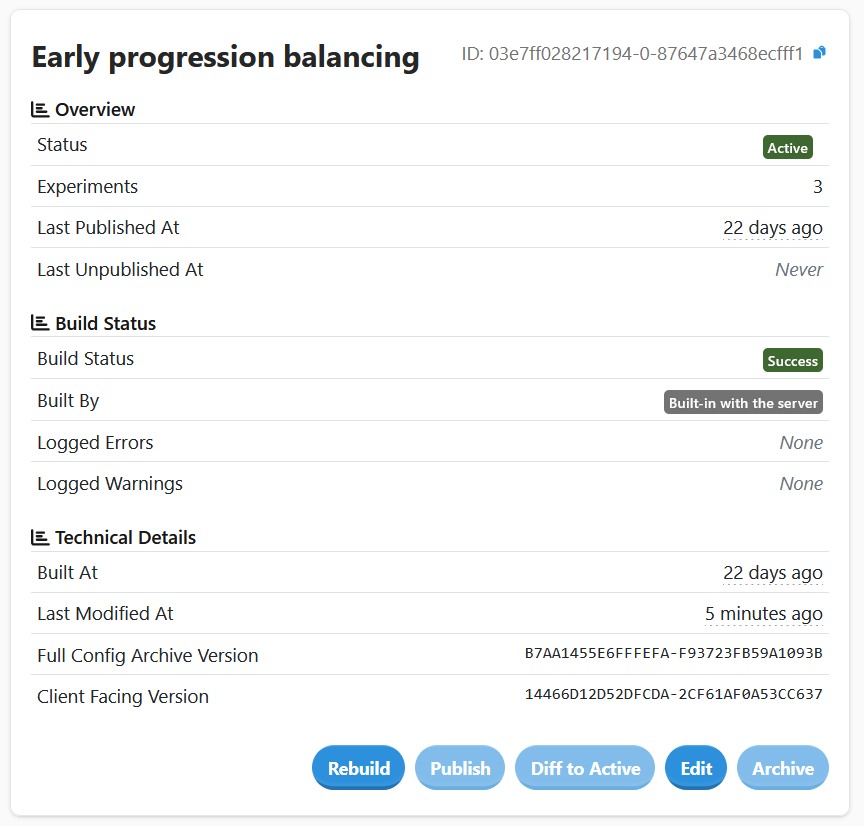Click Last Published At '22 days ago' timestamp
Screen dimensions: 864x826
tap(773, 228)
